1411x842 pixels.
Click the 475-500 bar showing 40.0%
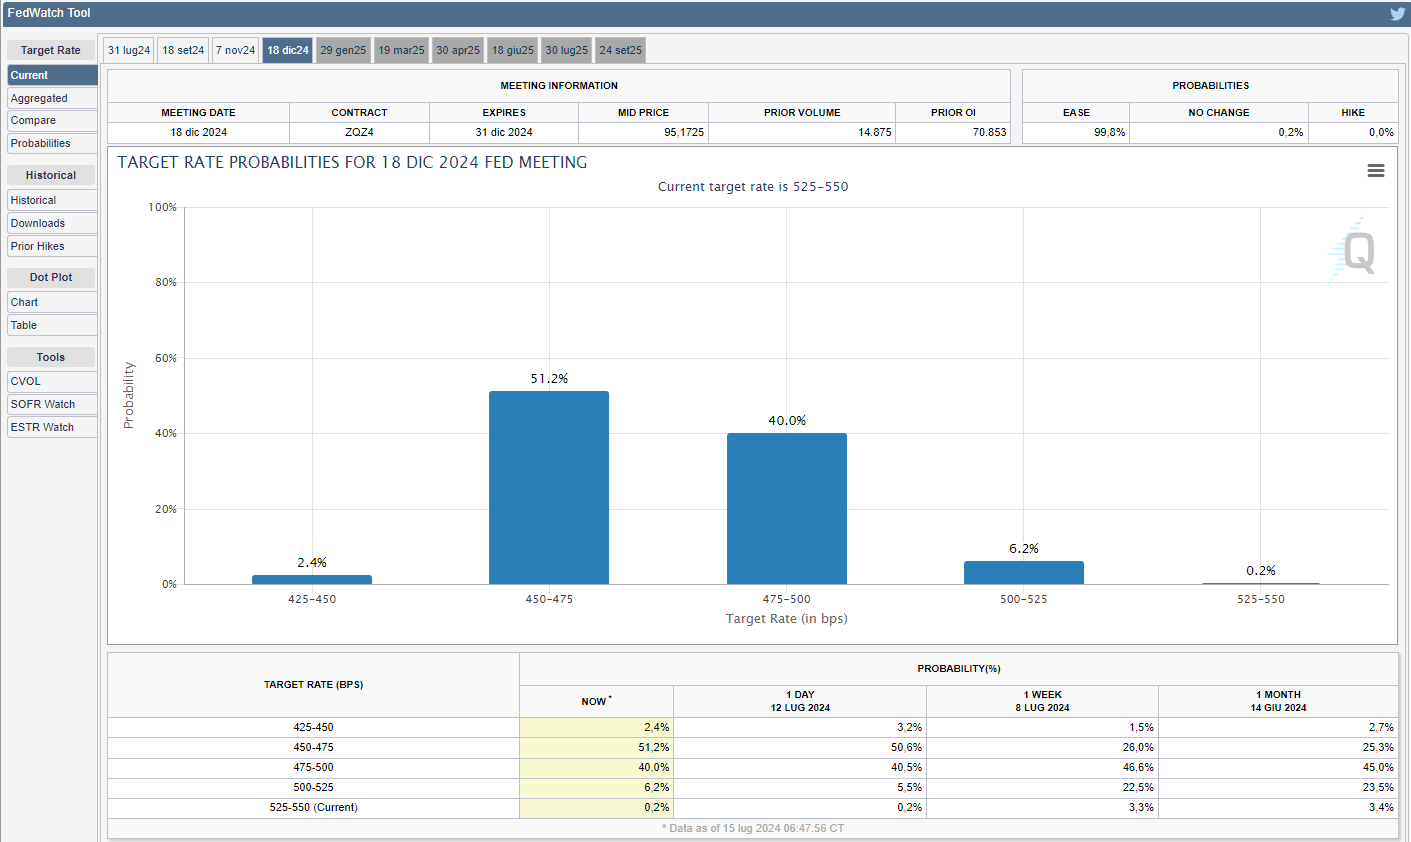(787, 509)
